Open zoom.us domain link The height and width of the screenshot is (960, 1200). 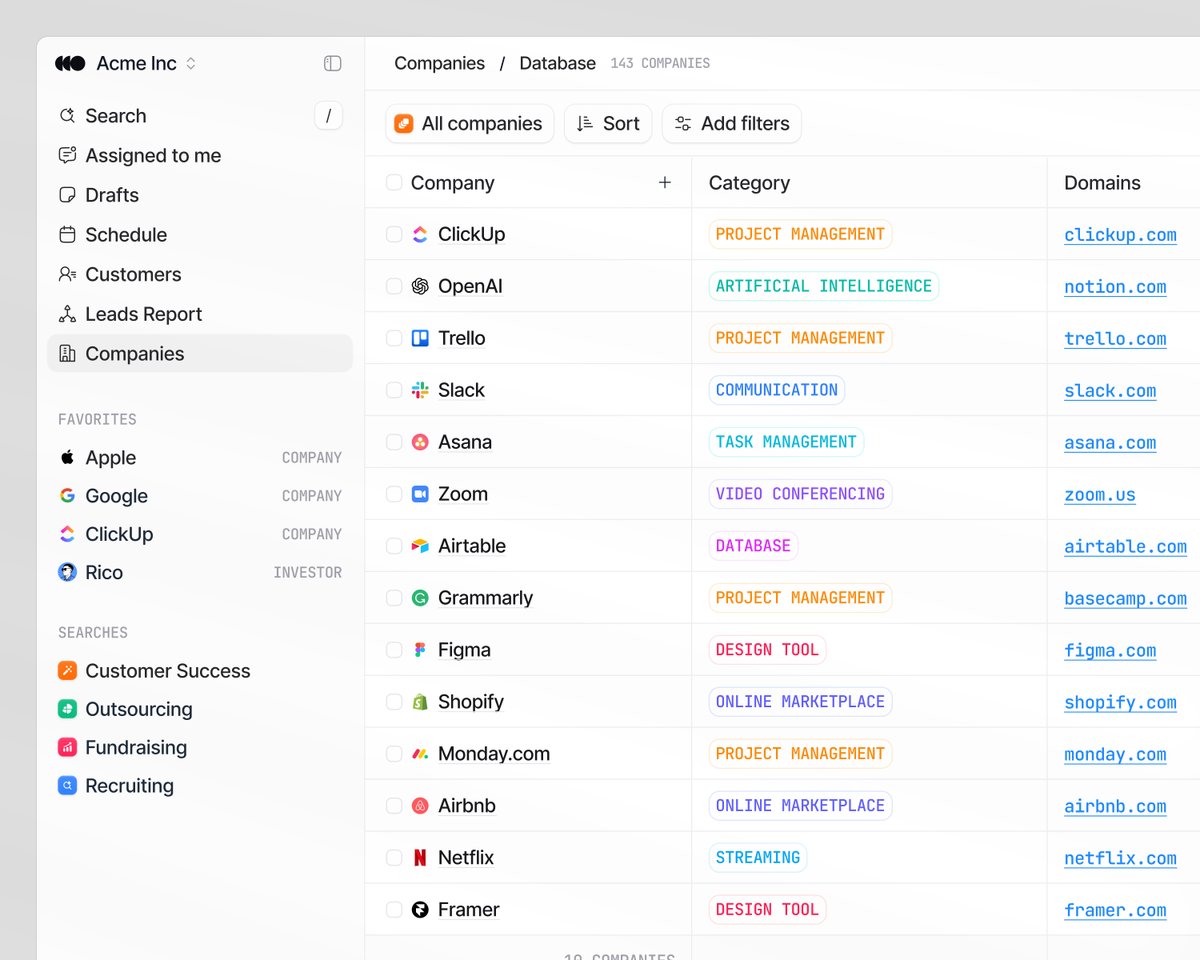point(1100,496)
